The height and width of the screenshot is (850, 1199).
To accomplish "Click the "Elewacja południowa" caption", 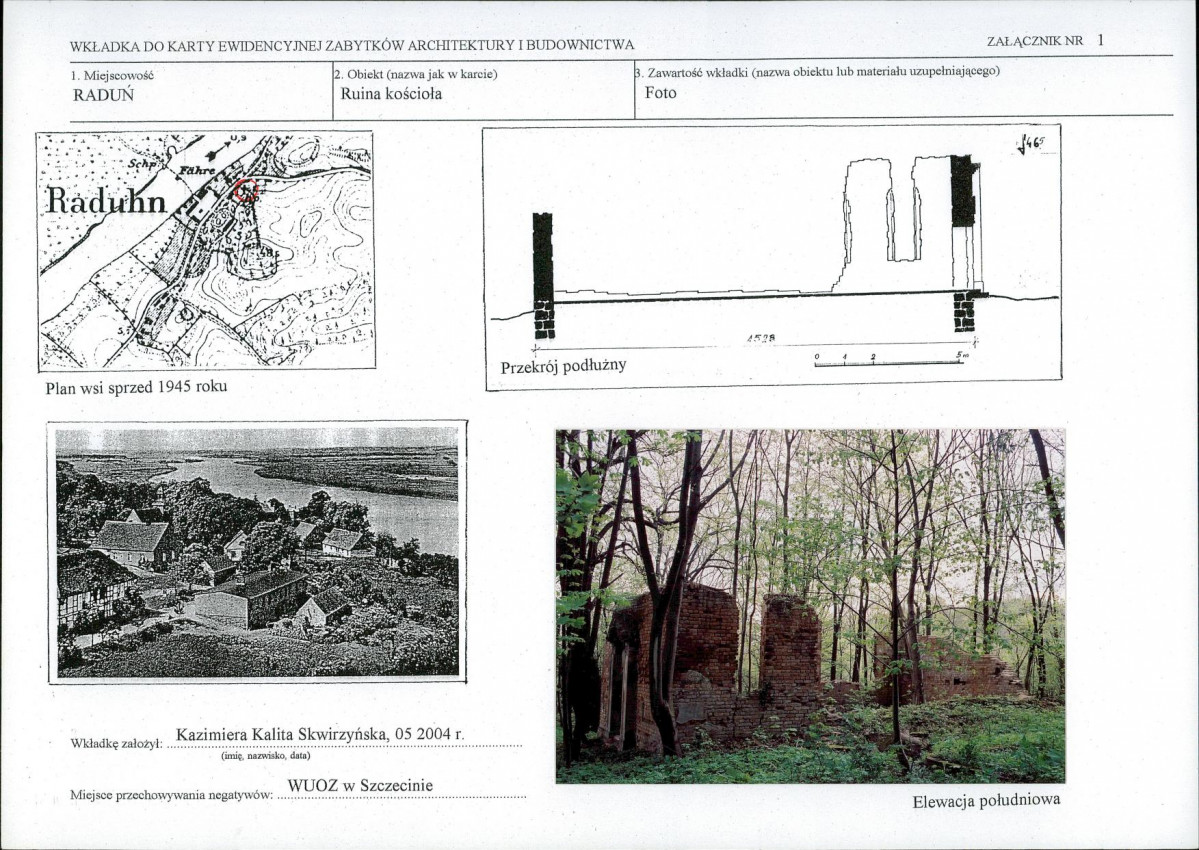I will point(986,800).
